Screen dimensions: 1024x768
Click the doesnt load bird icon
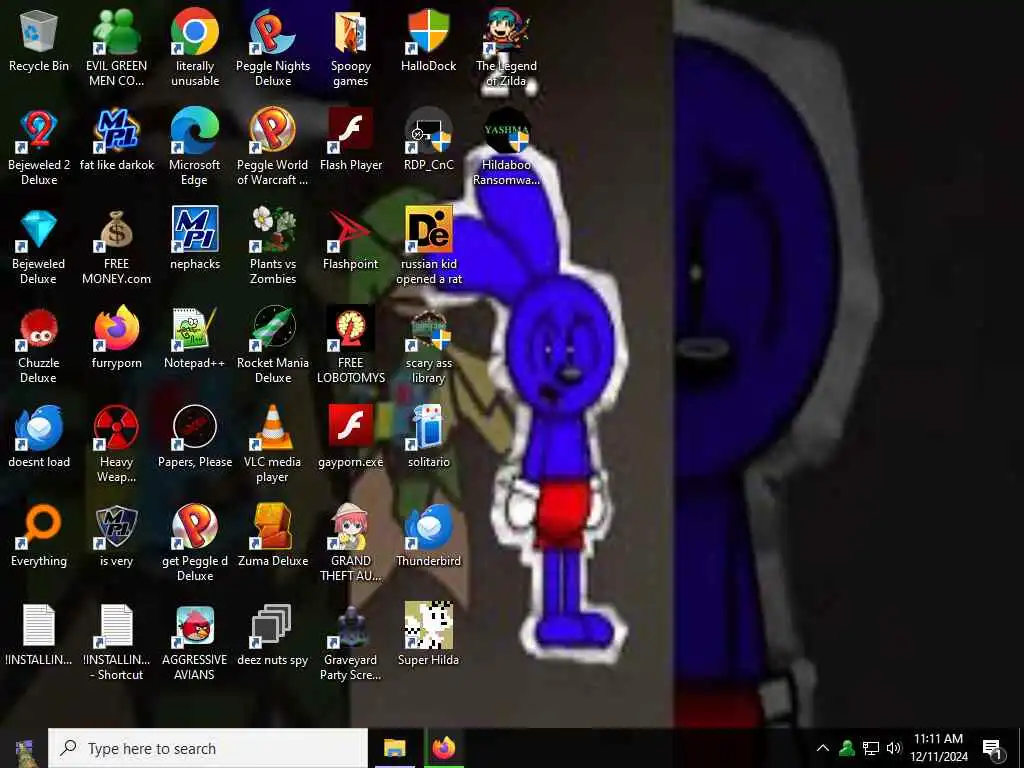tap(39, 428)
